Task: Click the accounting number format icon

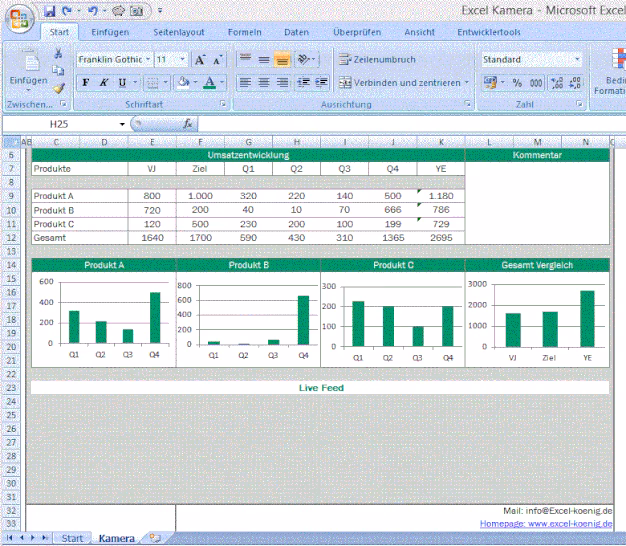Action: [490, 83]
